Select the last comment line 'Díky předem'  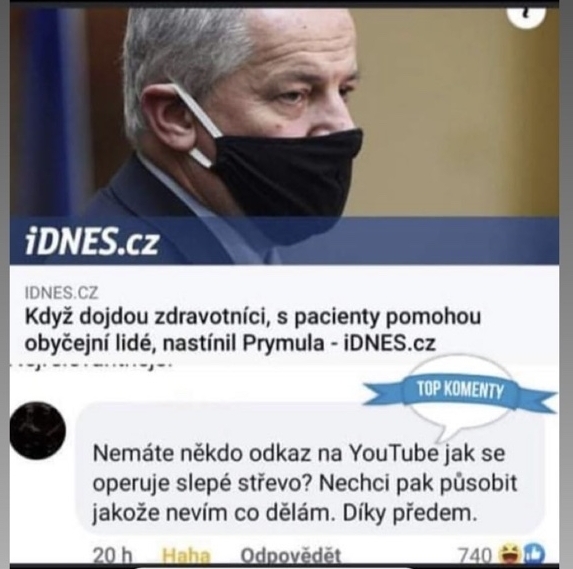410,513
